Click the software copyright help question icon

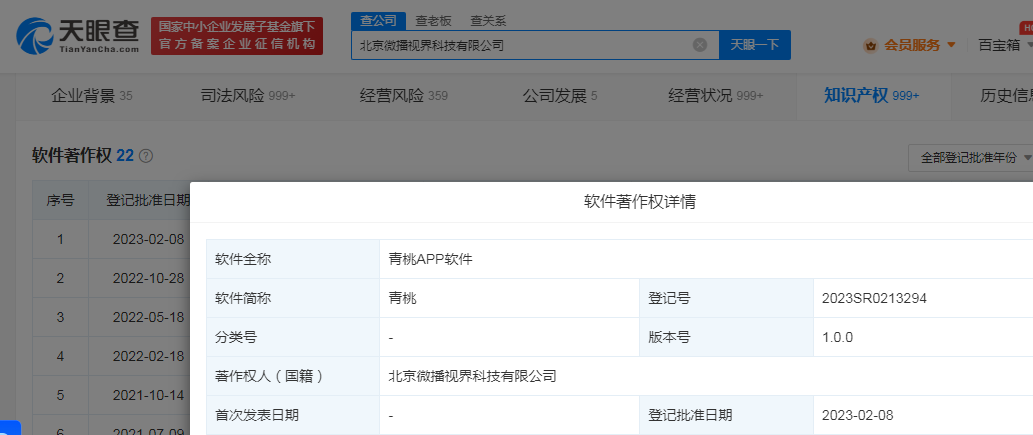click(146, 156)
